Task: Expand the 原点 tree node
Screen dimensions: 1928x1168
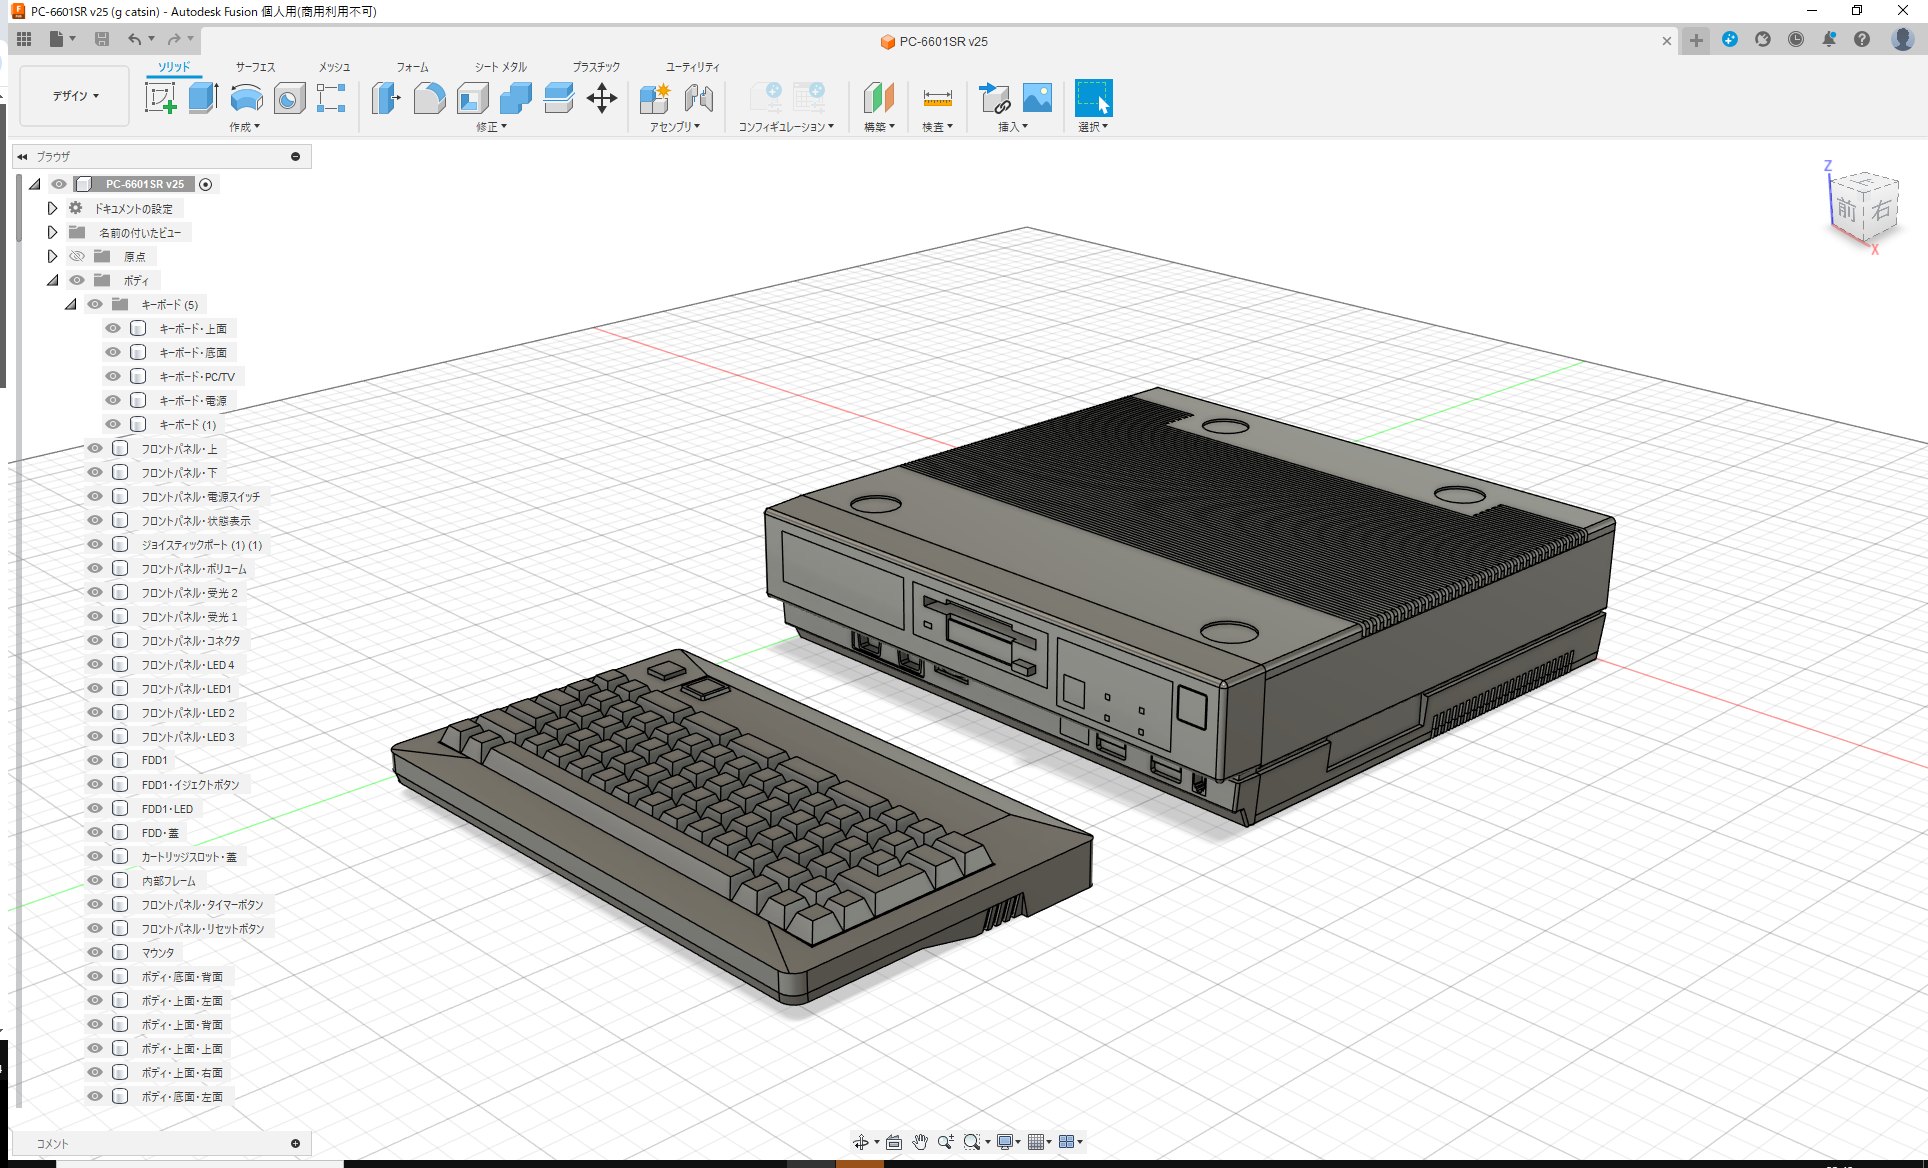Action: pyautogui.click(x=52, y=256)
